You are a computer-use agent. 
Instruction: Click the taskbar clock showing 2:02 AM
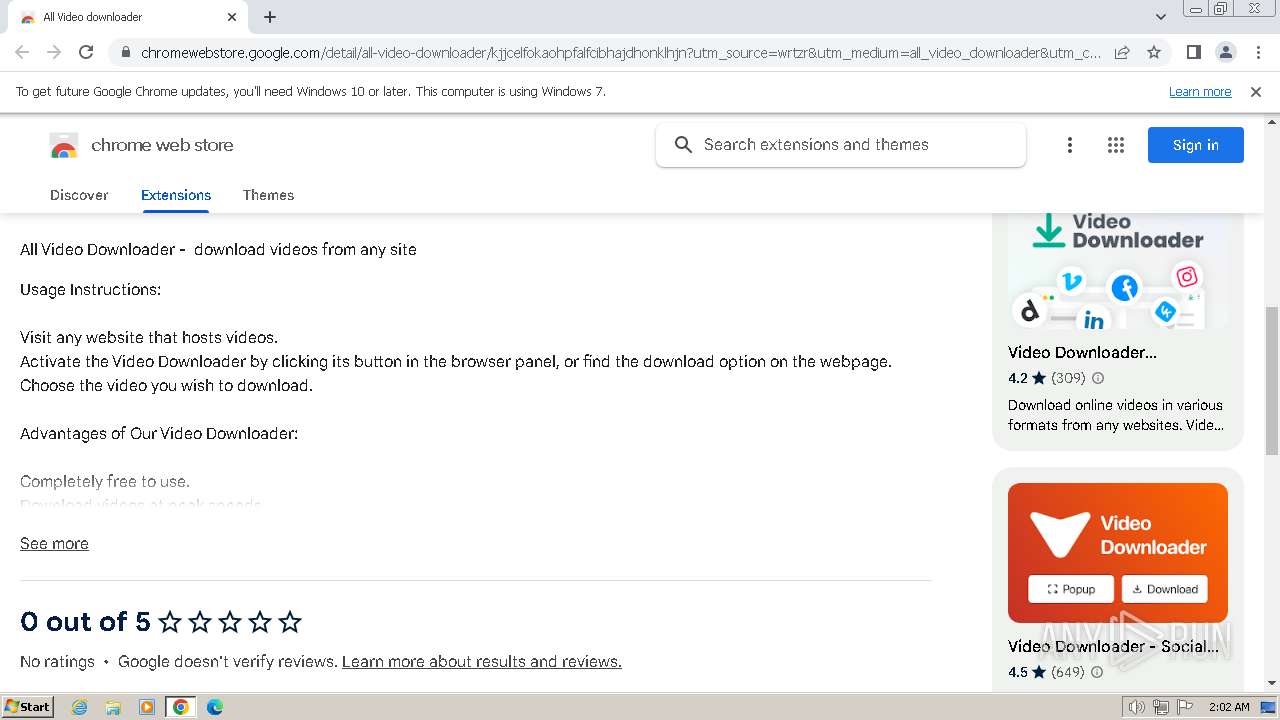click(1229, 707)
